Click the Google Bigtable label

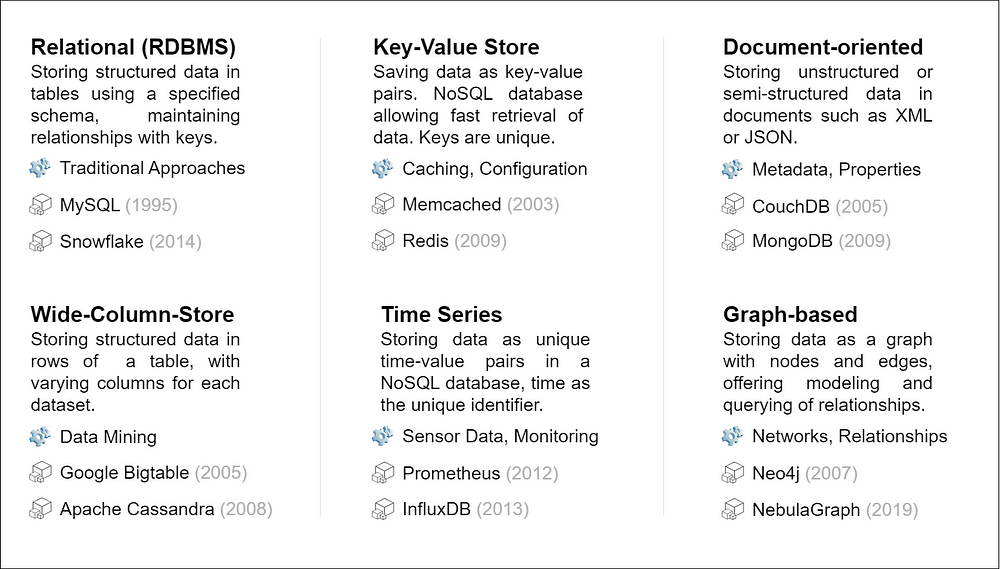[x=125, y=473]
